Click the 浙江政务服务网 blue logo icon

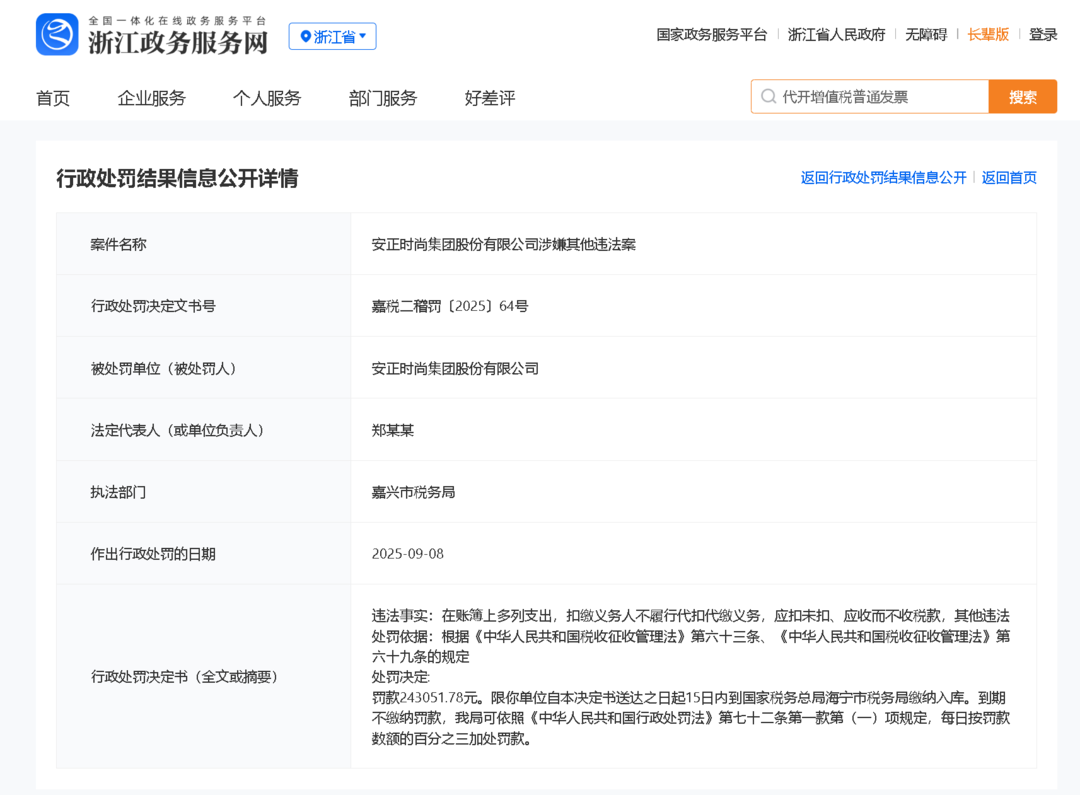tap(57, 35)
